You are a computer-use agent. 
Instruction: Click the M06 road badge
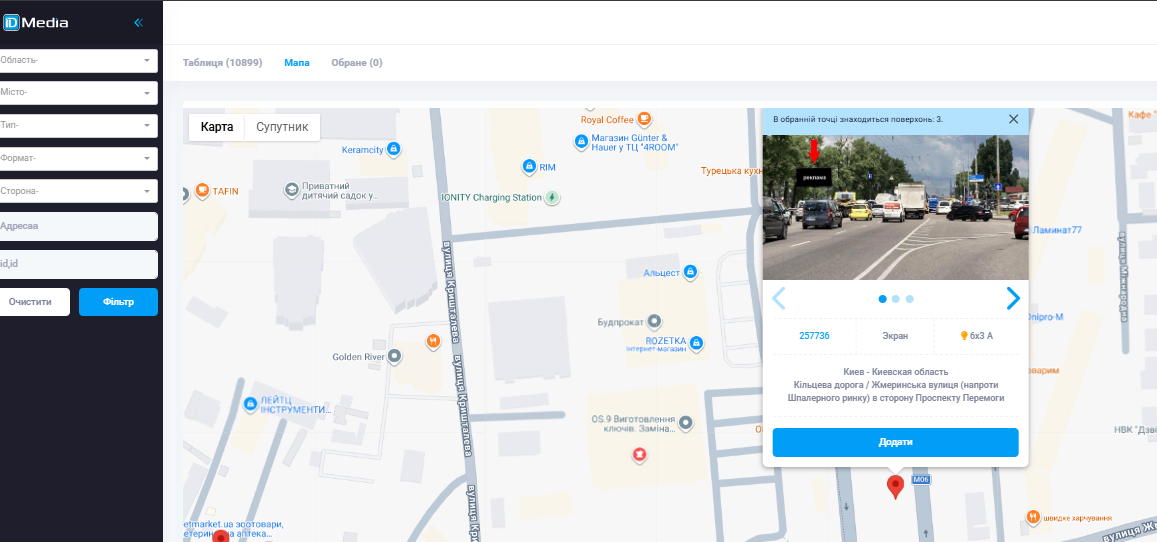pyautogui.click(x=922, y=479)
